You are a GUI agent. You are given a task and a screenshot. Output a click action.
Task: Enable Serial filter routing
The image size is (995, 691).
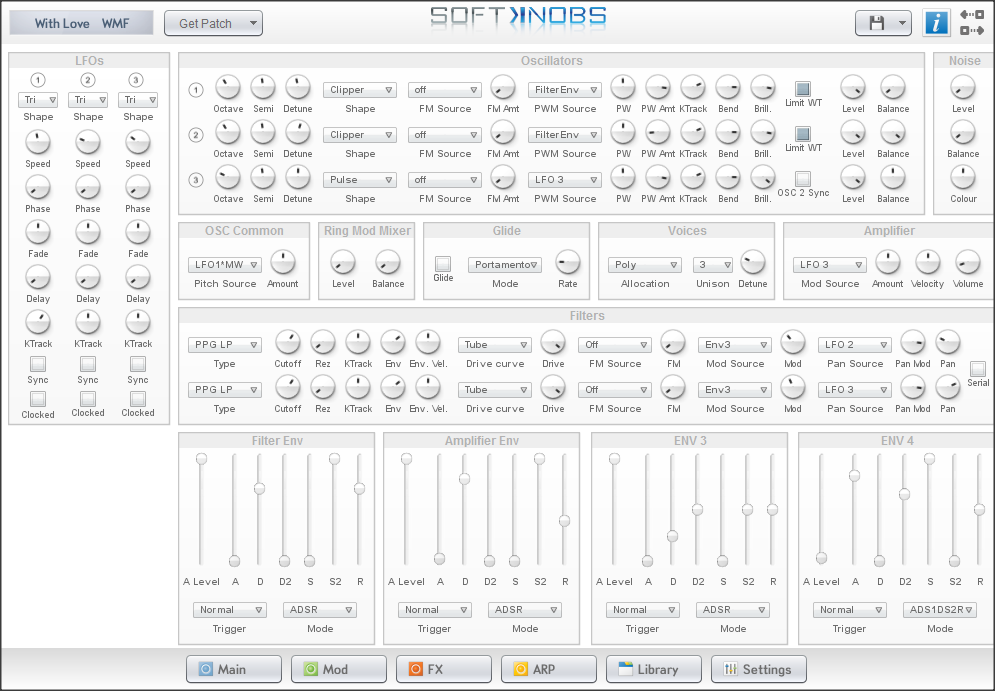(x=977, y=370)
